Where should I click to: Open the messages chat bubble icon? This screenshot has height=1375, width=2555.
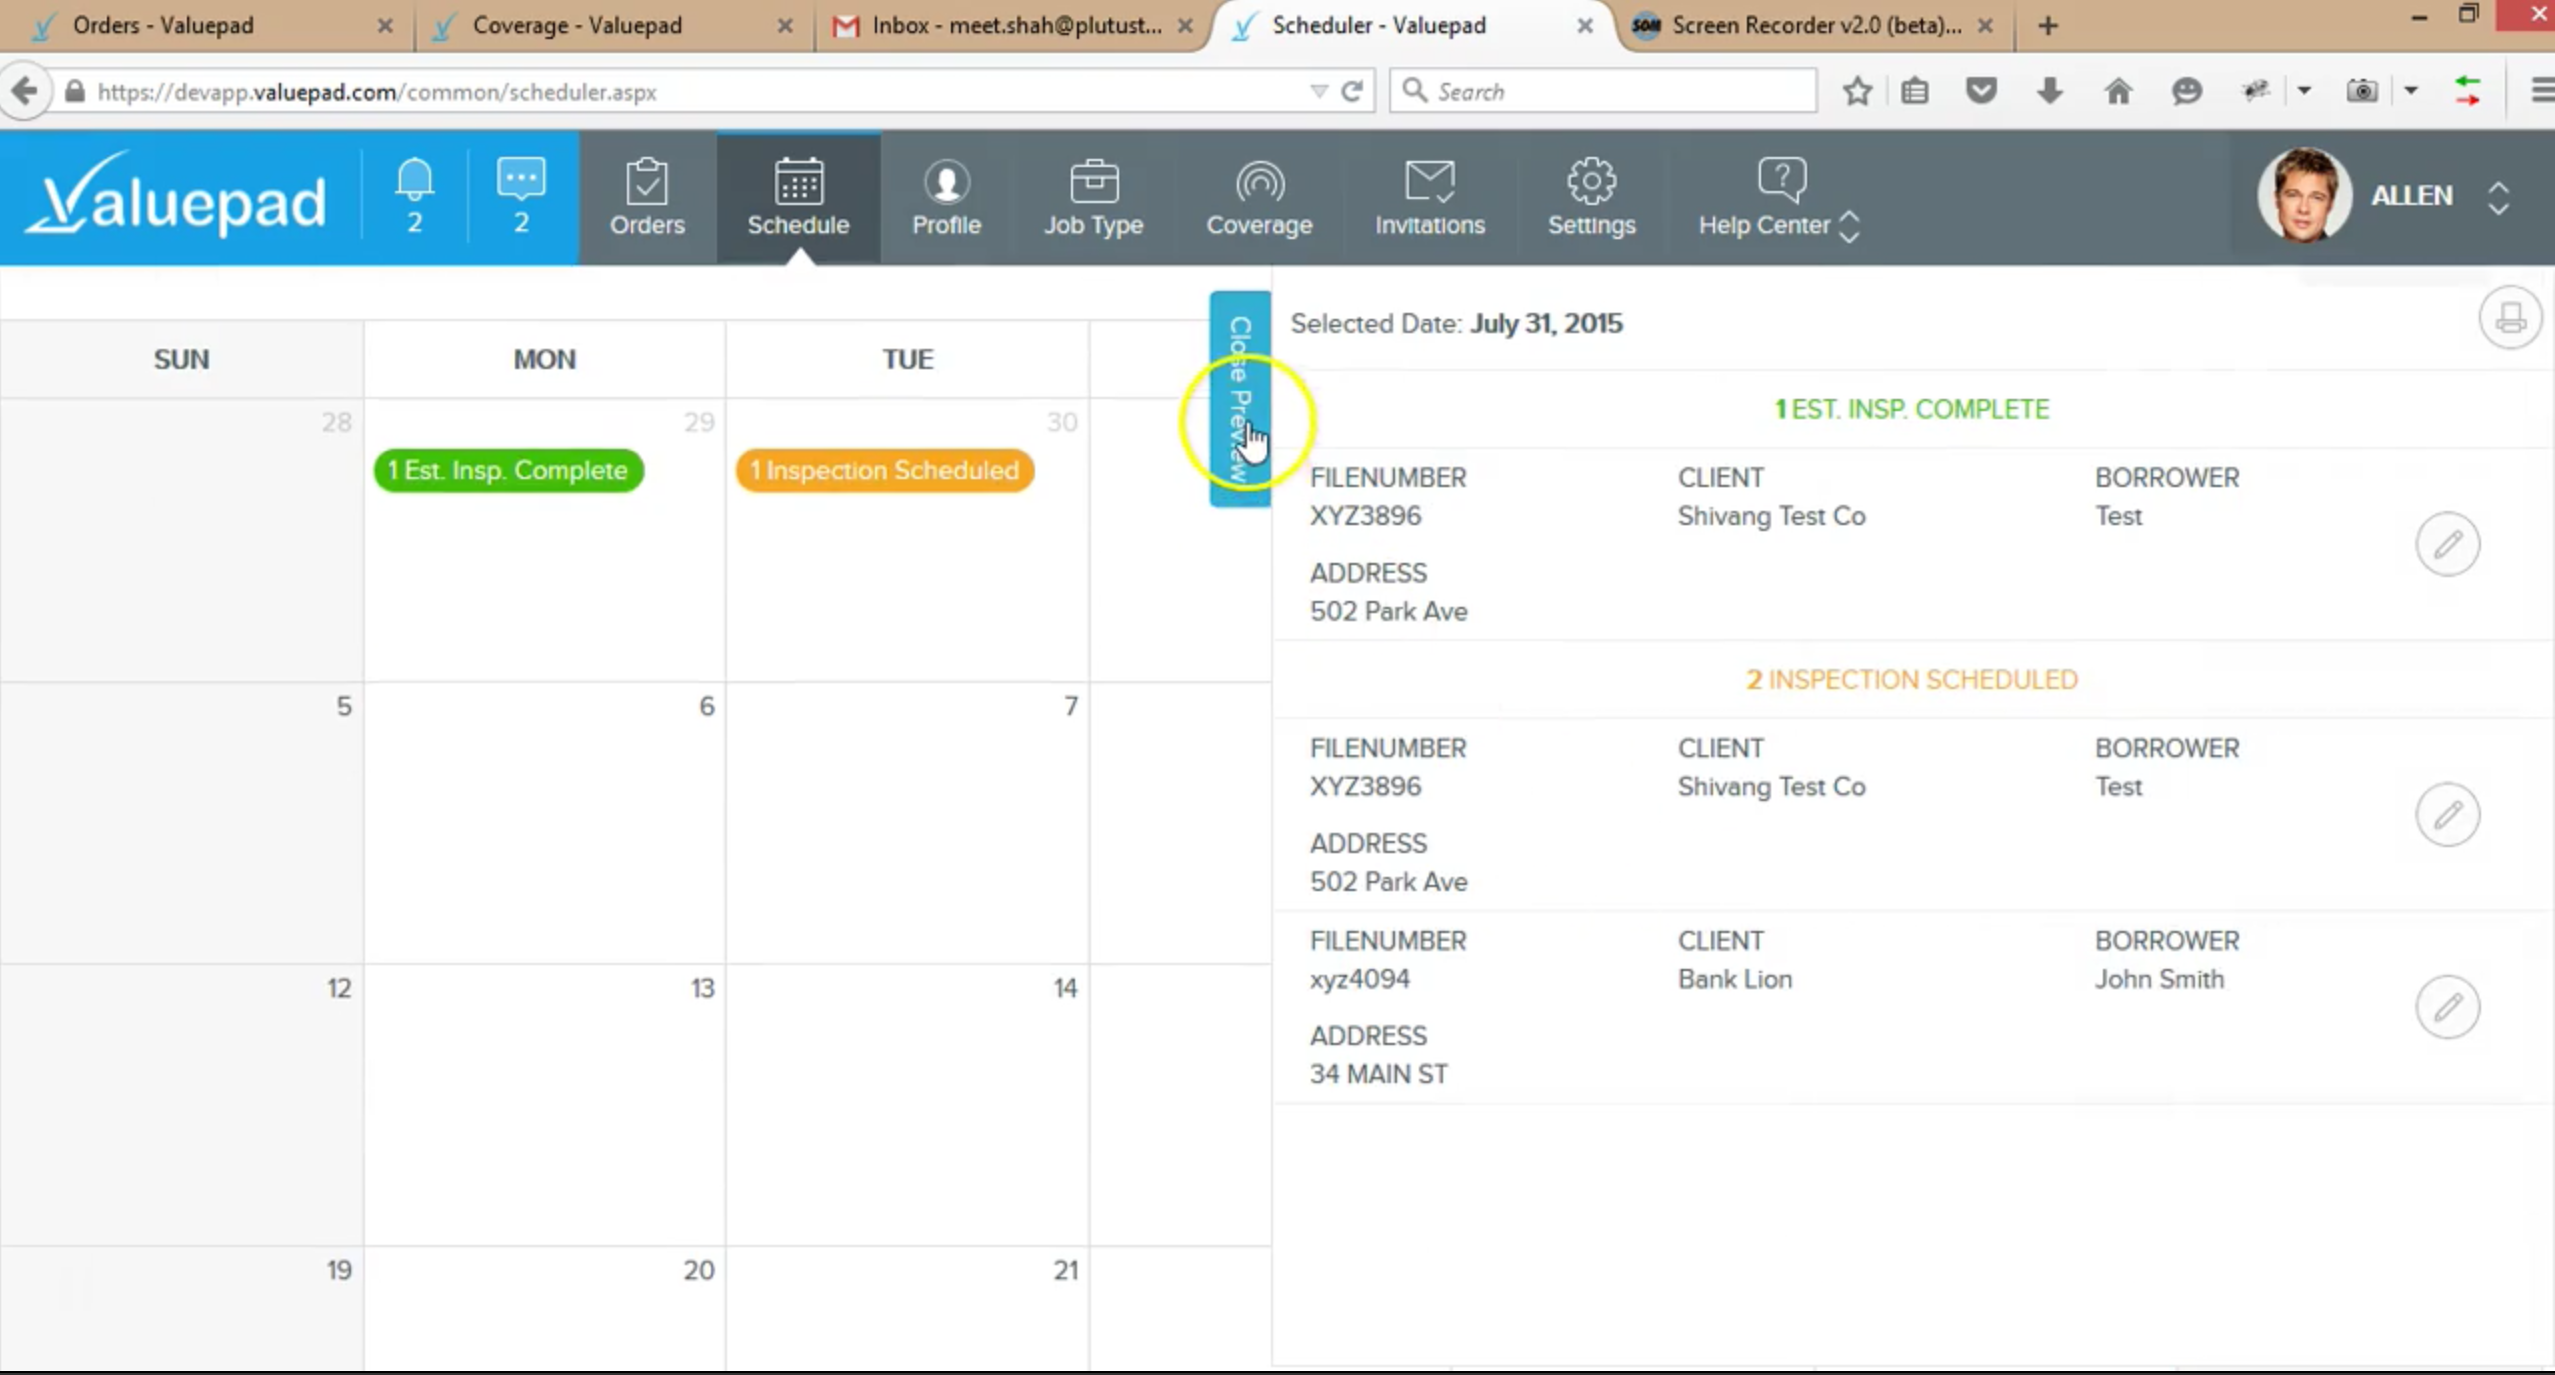521,197
